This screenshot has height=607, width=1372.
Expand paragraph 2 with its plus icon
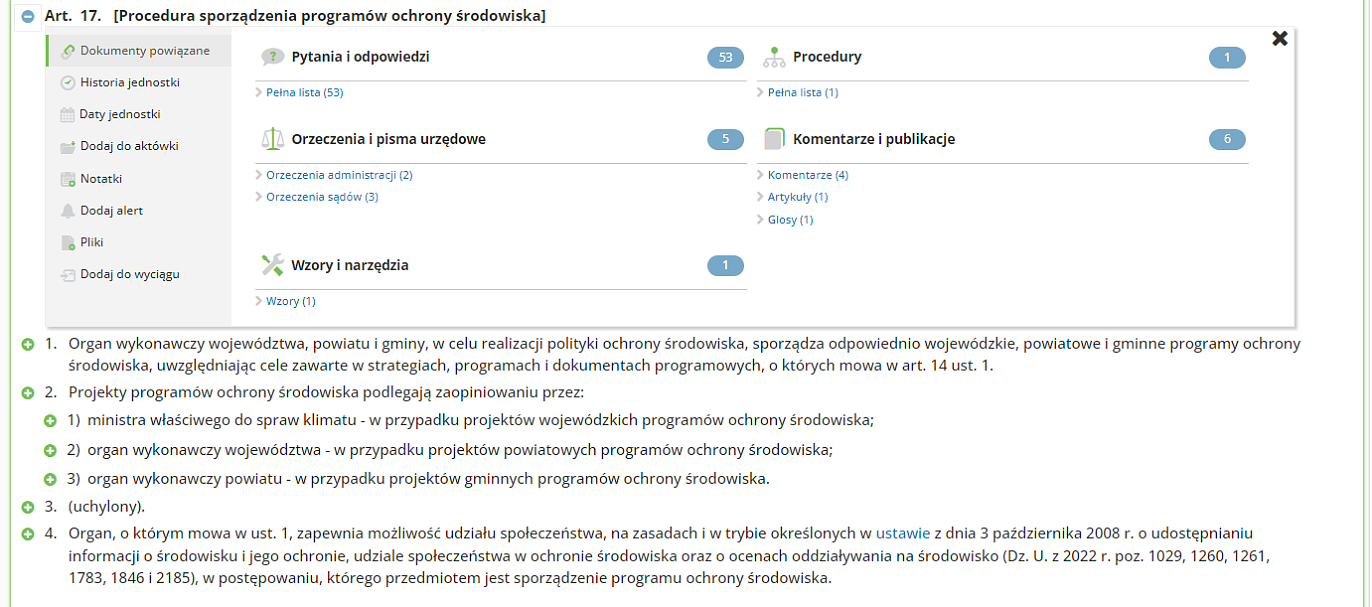pos(28,392)
